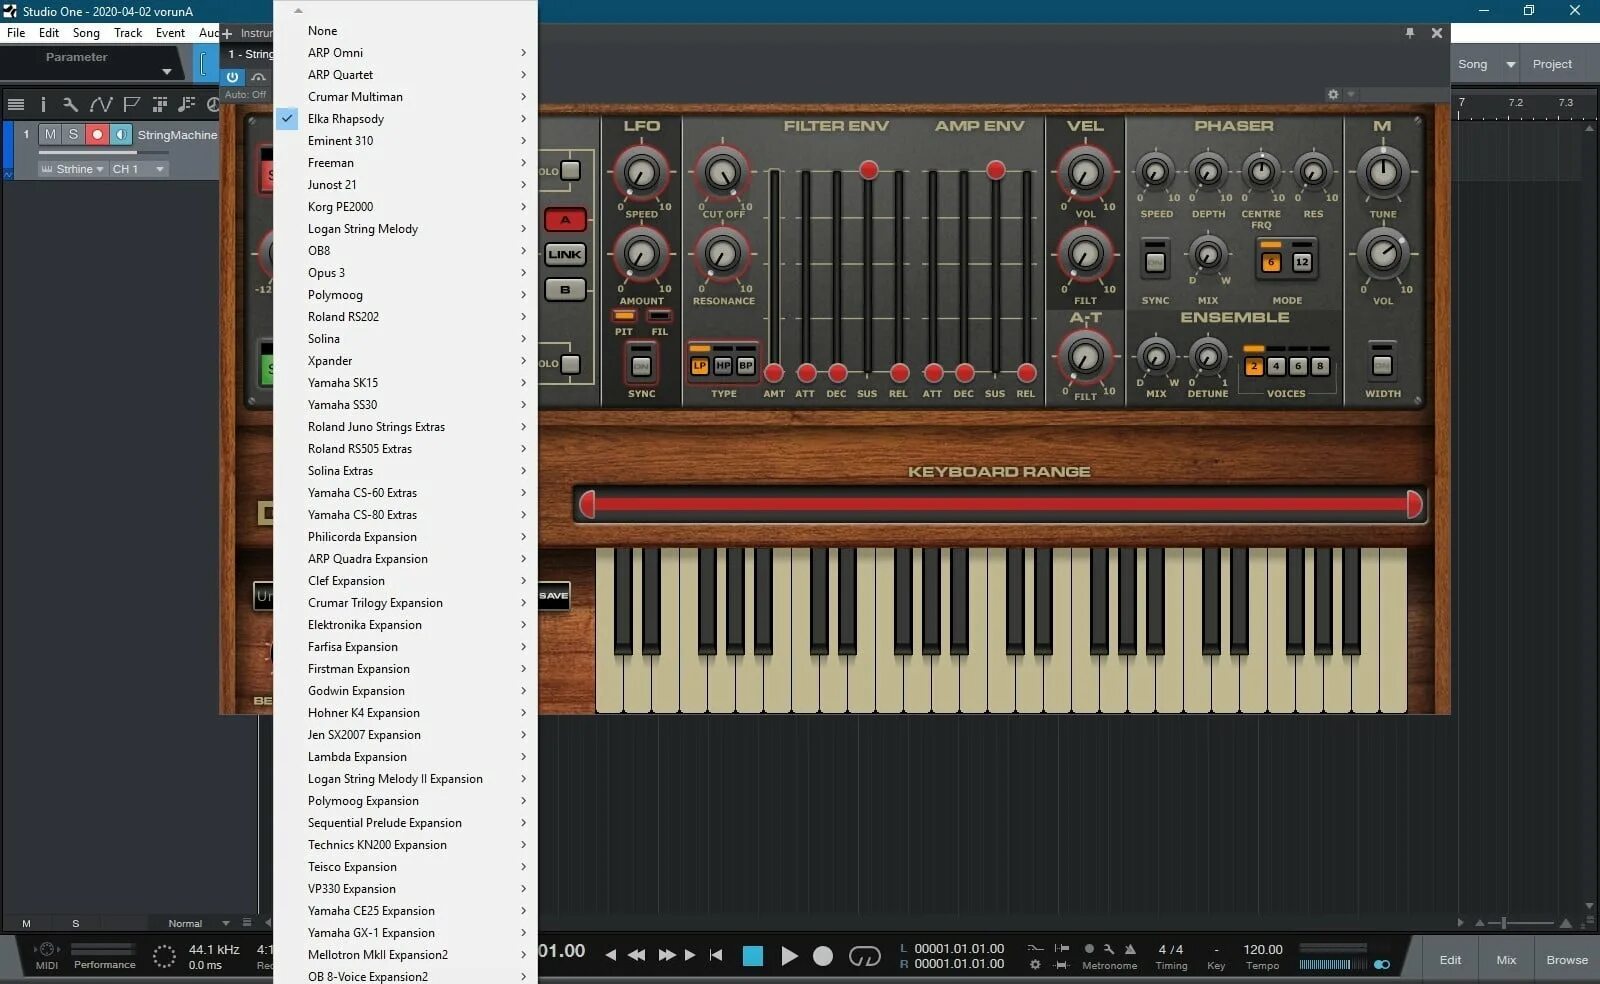Open the Parameter dropdown arrow
This screenshot has width=1600, height=984.
click(166, 72)
